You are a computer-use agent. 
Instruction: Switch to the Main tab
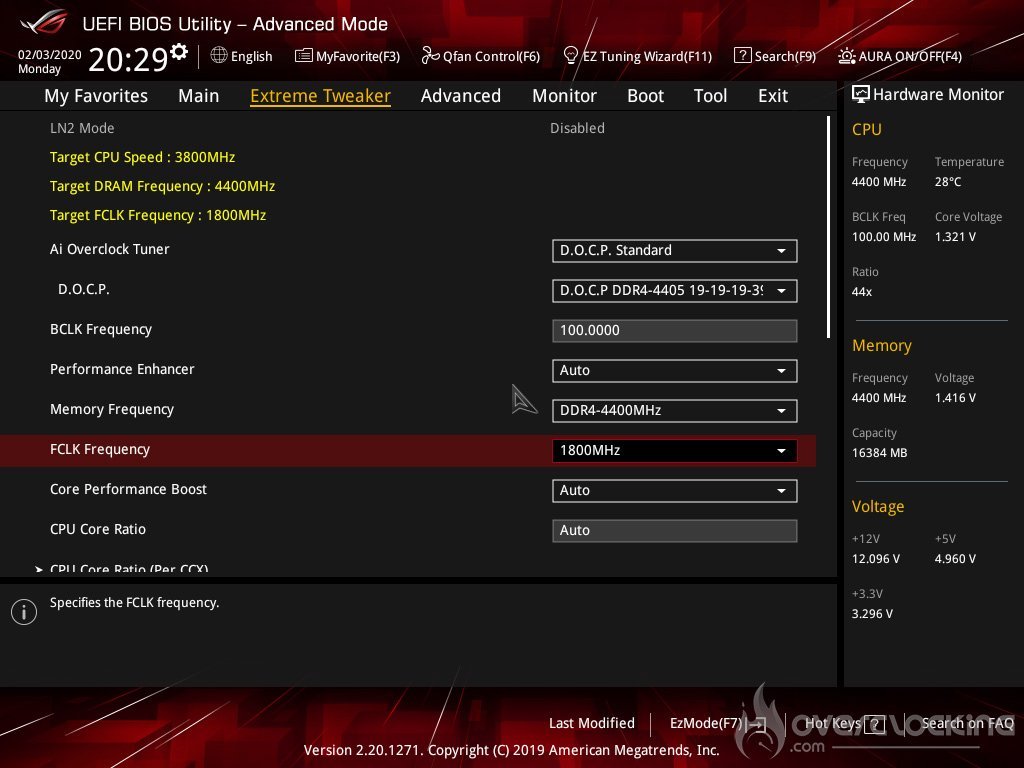pos(199,96)
